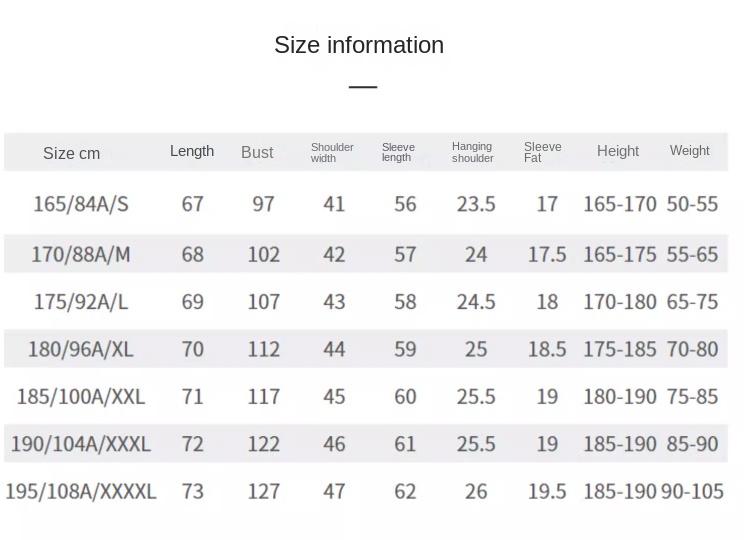Click the Sleeve length column header
The image size is (753, 540).
point(398,152)
